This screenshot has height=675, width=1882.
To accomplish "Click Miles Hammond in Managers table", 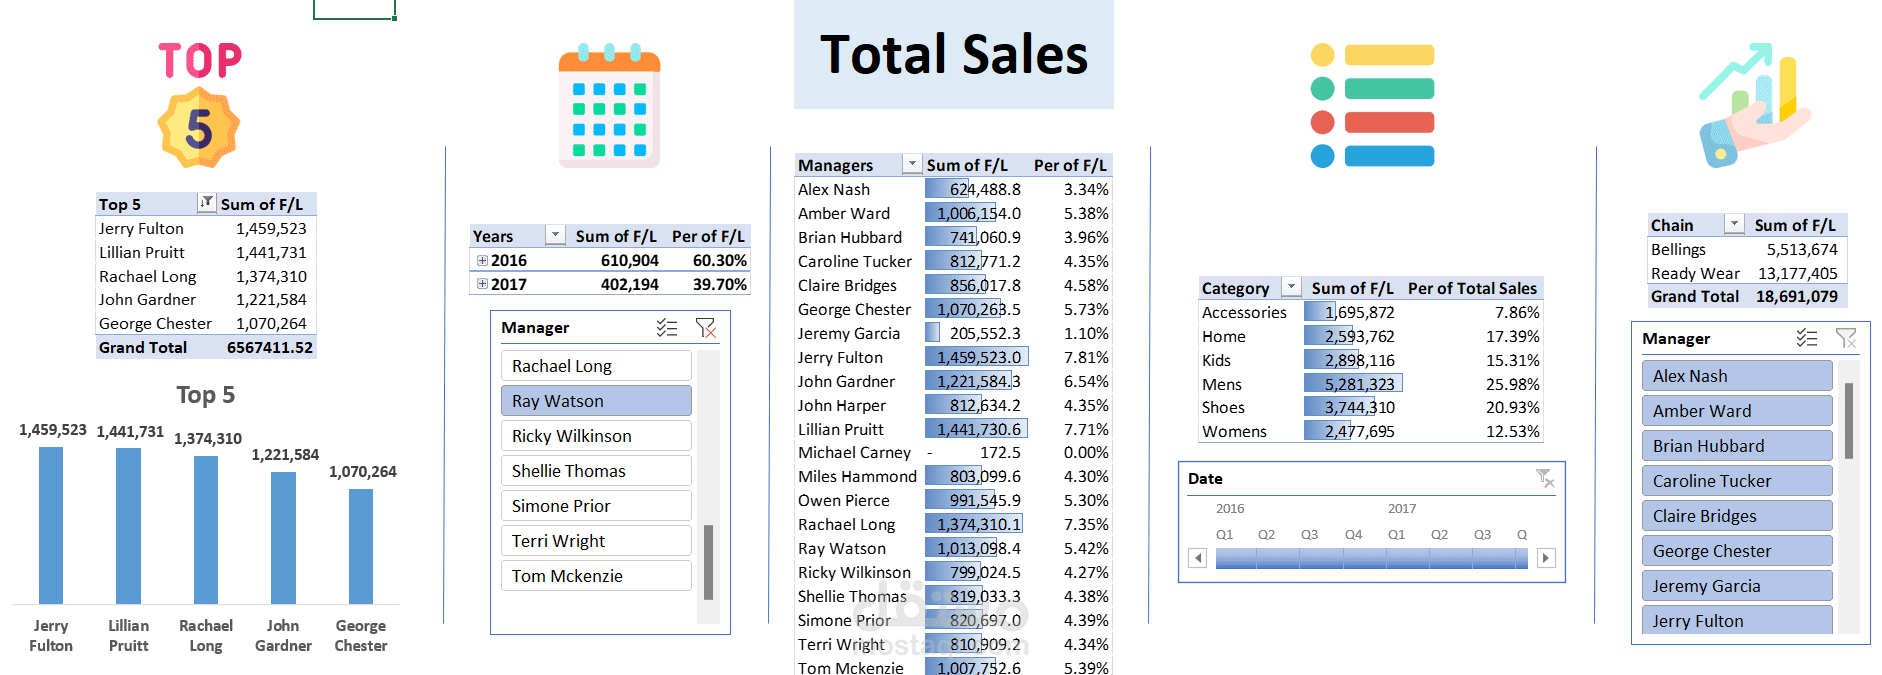I will click(857, 477).
